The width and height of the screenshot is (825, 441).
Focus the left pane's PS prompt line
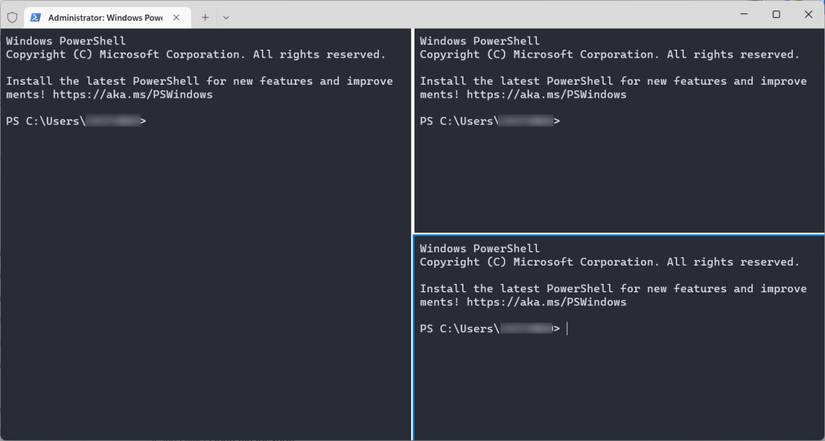(x=76, y=121)
